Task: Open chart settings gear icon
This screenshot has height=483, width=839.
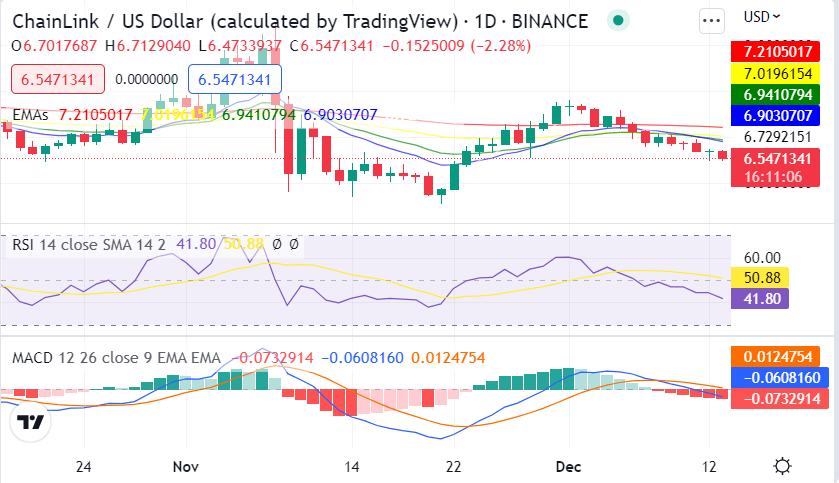Action: click(x=782, y=466)
